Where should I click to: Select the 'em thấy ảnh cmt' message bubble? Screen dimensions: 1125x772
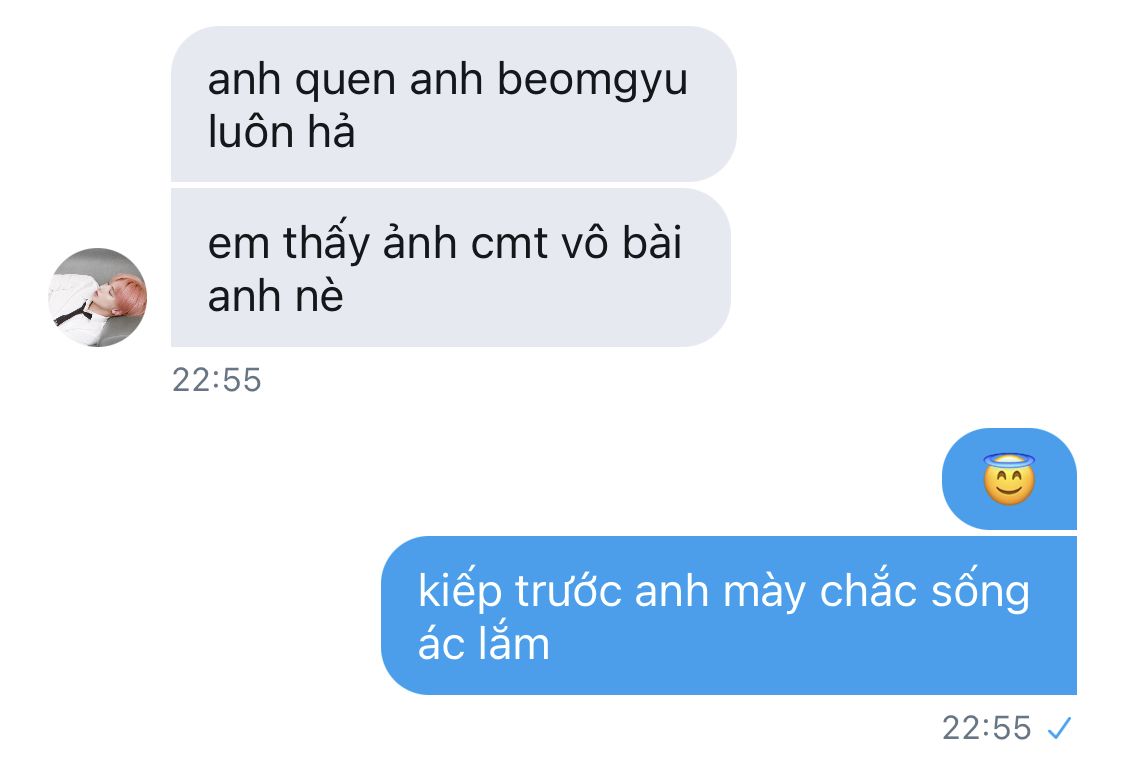(451, 268)
